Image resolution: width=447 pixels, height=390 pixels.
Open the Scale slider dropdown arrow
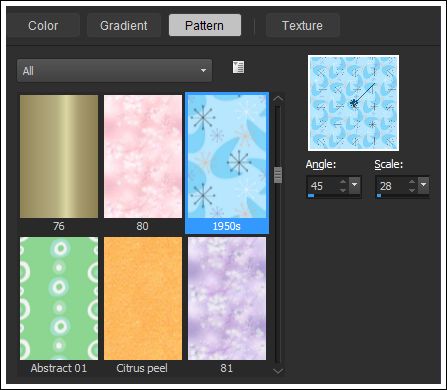click(x=423, y=185)
